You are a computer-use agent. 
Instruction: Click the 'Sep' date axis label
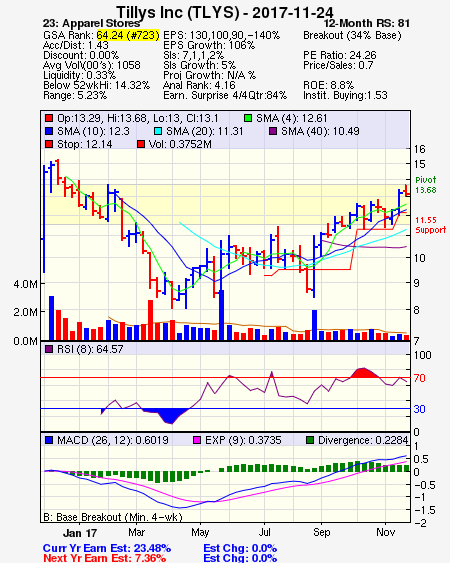[321, 532]
